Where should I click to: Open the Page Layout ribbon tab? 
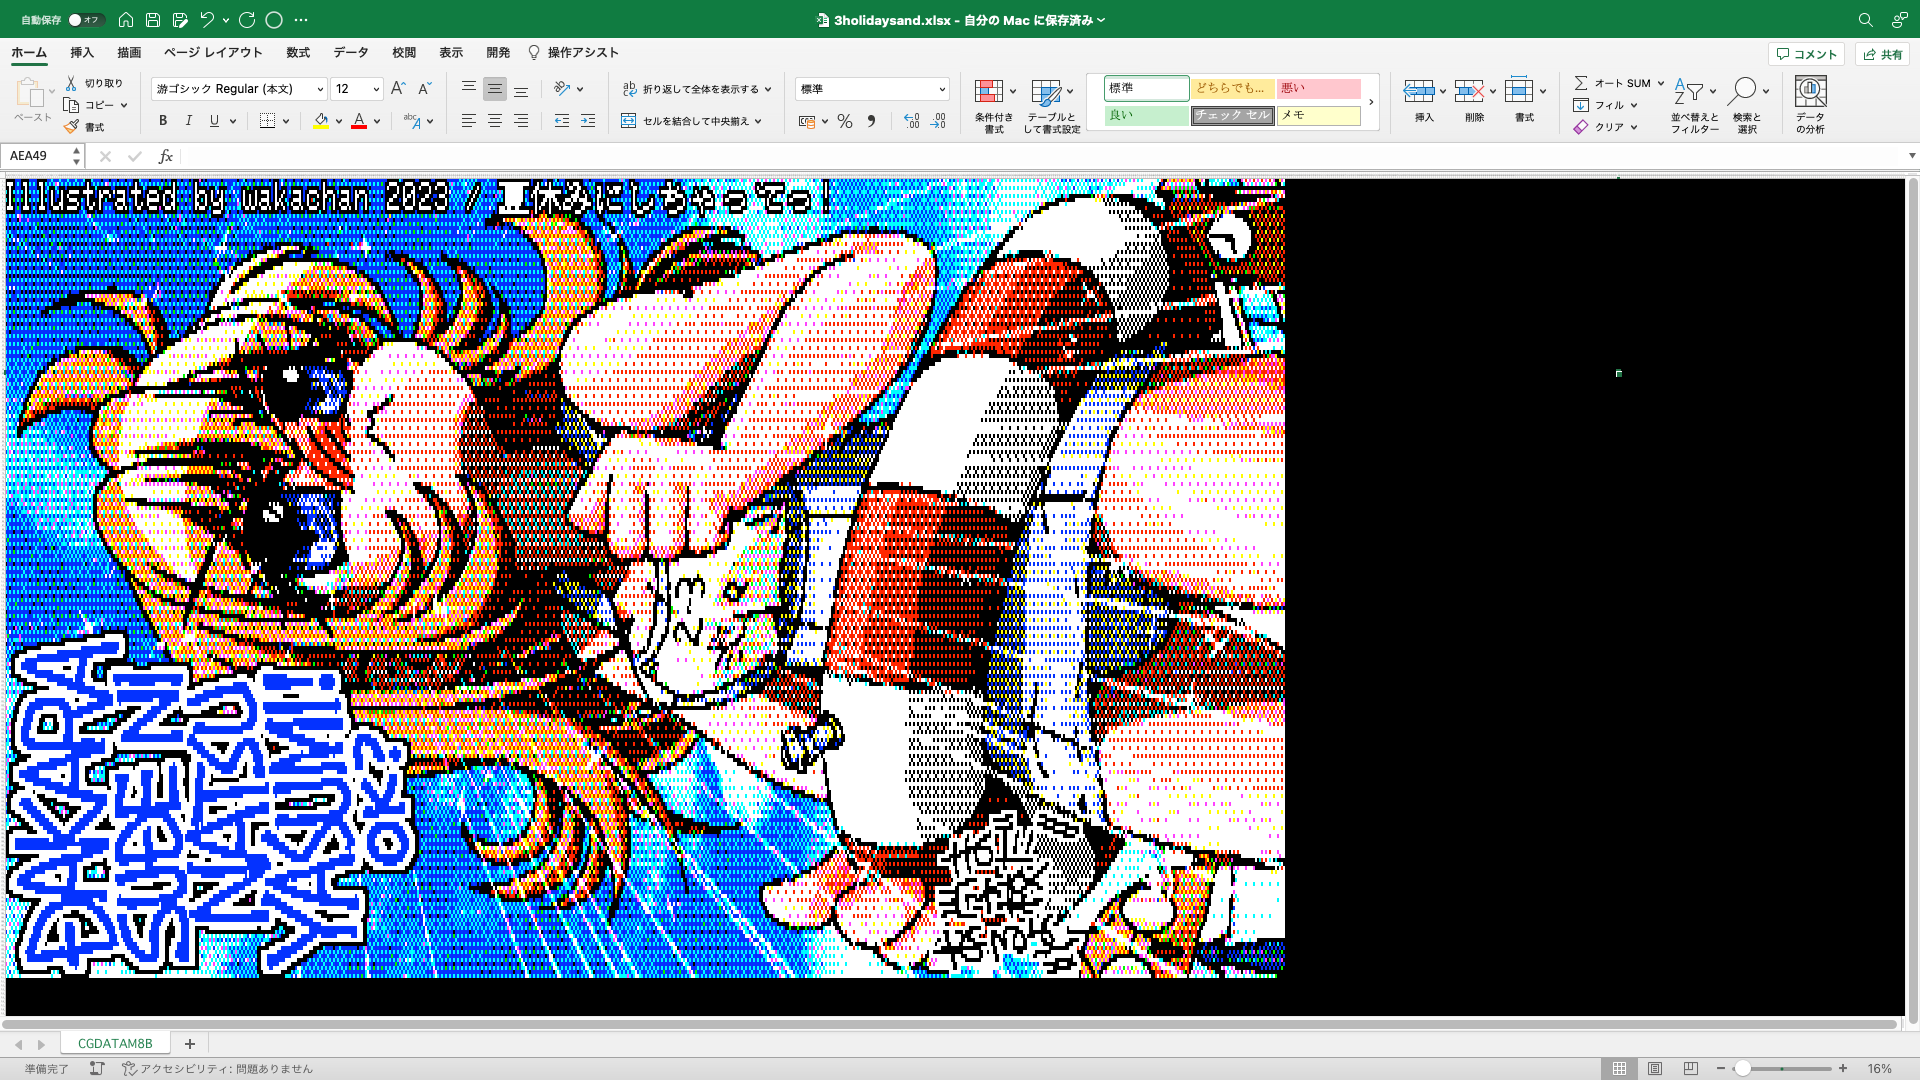[x=213, y=53]
